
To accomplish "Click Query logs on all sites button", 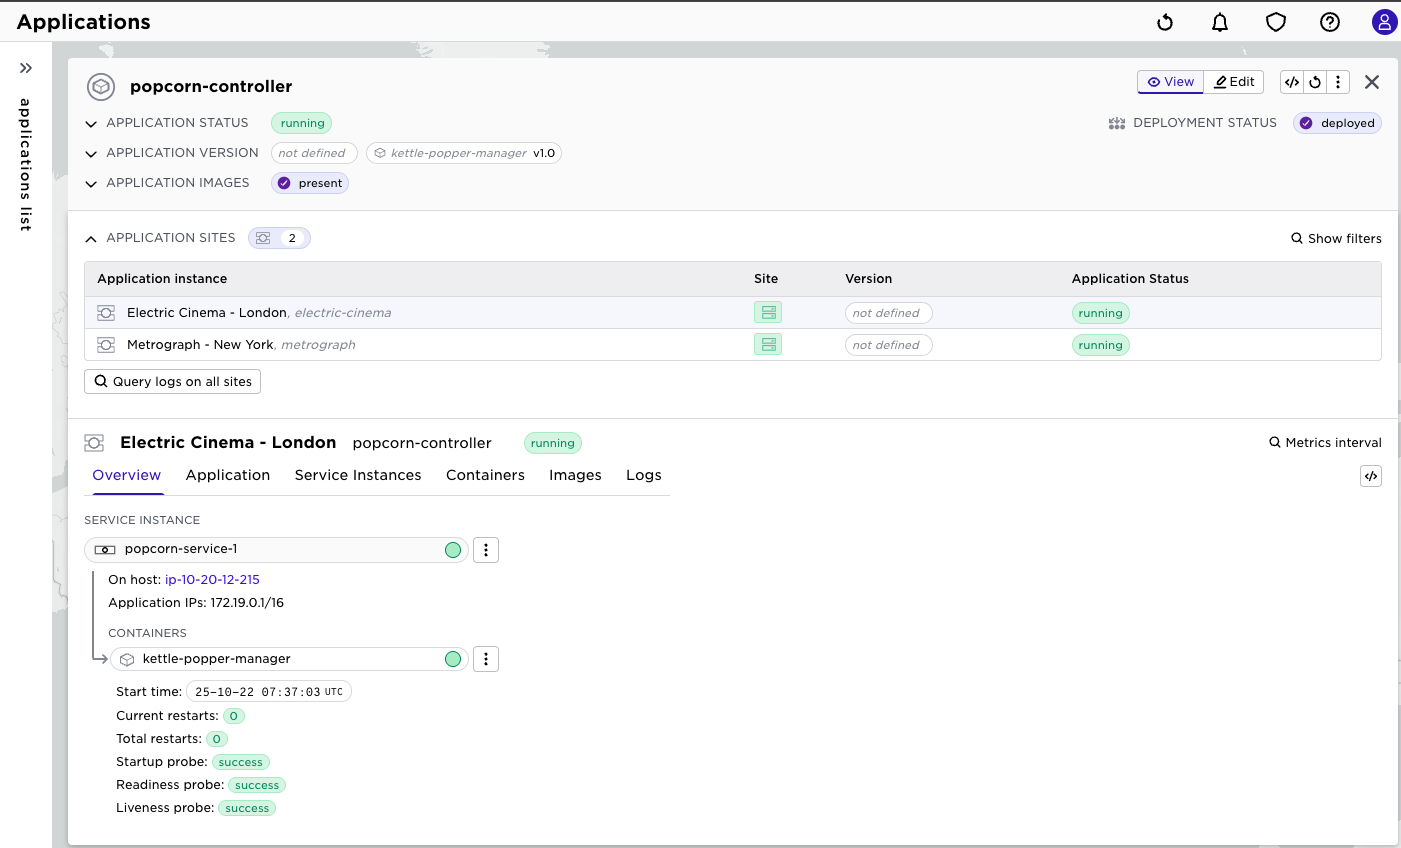I will click(x=172, y=381).
